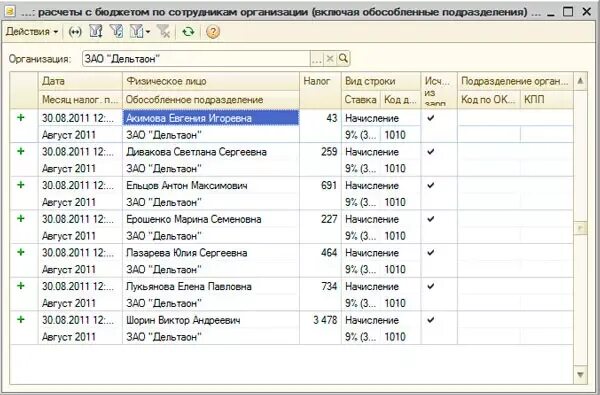600x395 pixels.
Task: Toggle the checkmark in Лукьянова row
Action: [431, 286]
